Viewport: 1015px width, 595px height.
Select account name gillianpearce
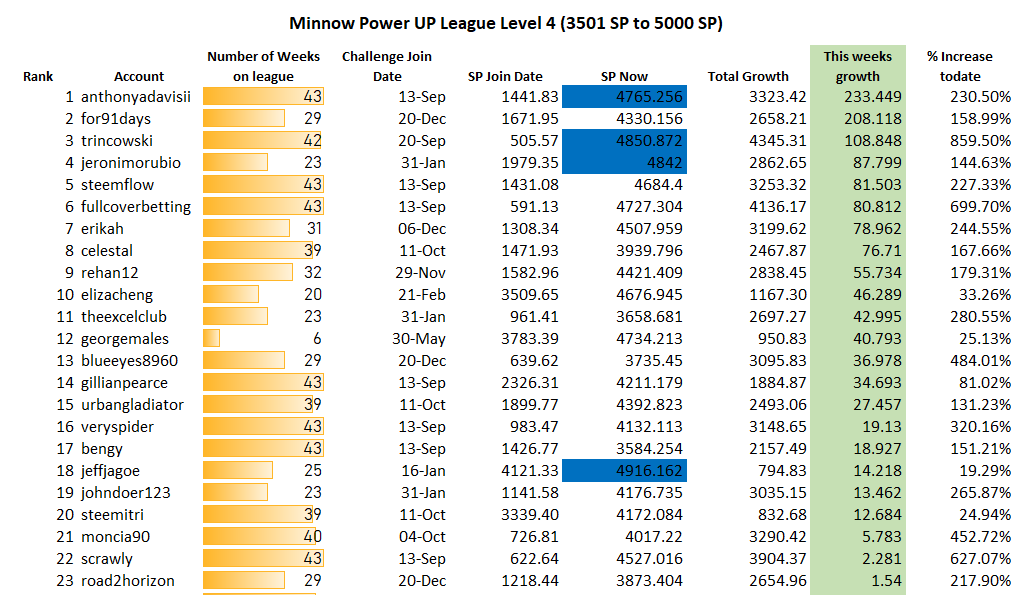(x=124, y=383)
